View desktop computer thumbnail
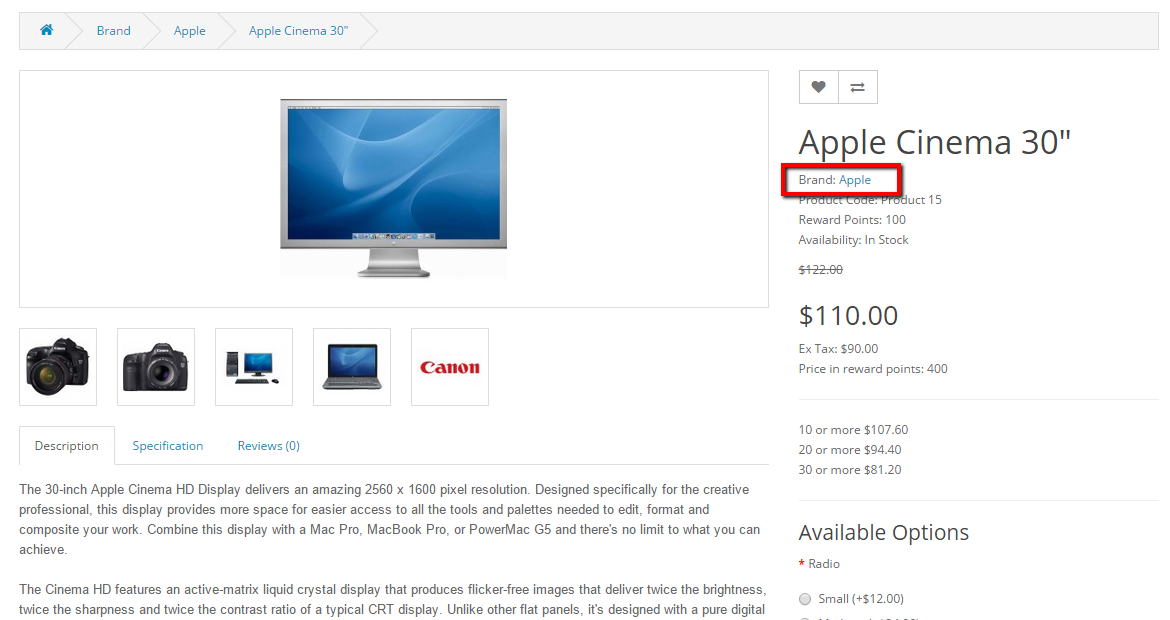 coord(254,367)
